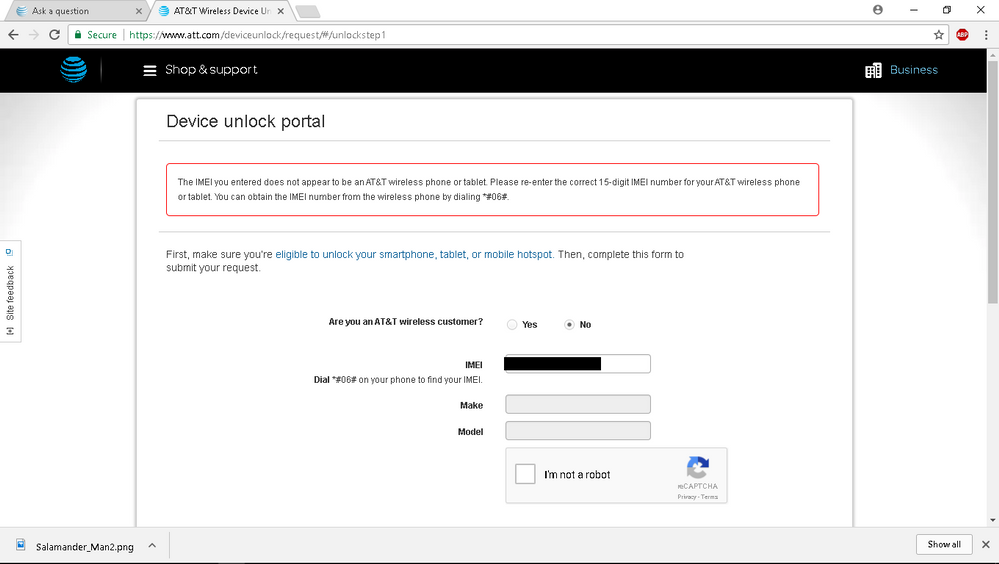Screen dimensions: 999x564
Task: Check the I'm not a robot box
Action: click(x=525, y=474)
